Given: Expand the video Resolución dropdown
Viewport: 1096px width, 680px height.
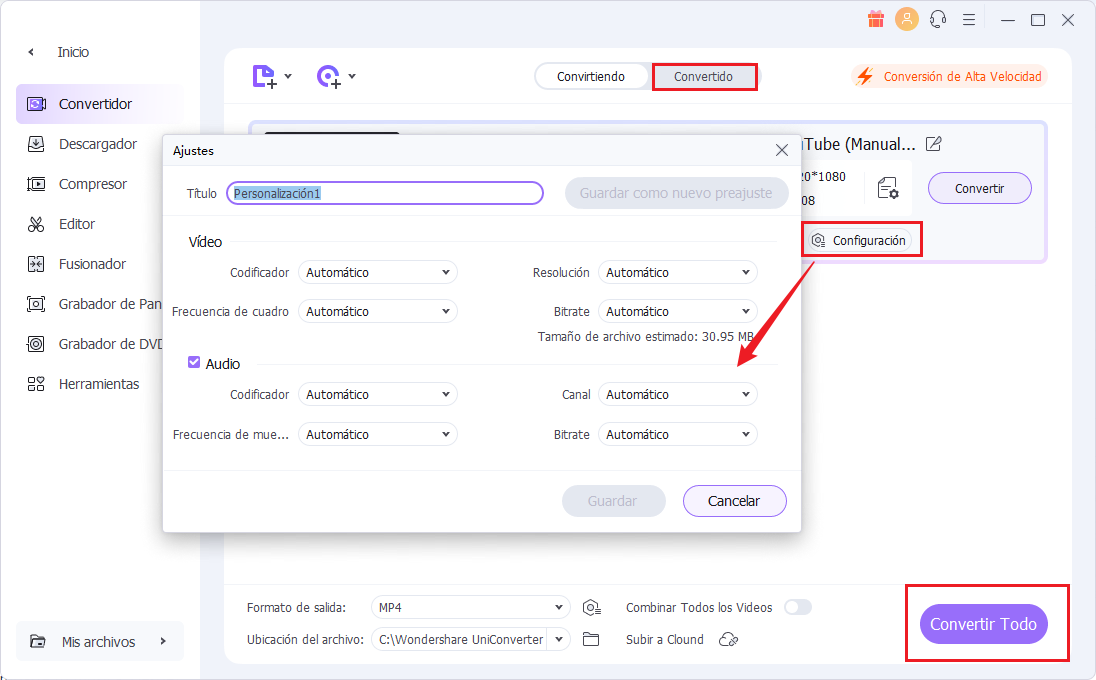Looking at the screenshot, I should coord(677,272).
